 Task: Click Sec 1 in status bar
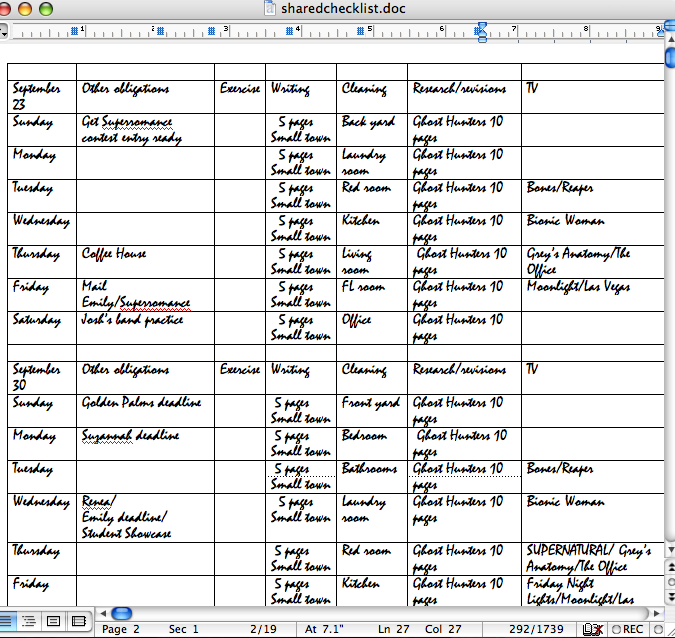coord(183,629)
